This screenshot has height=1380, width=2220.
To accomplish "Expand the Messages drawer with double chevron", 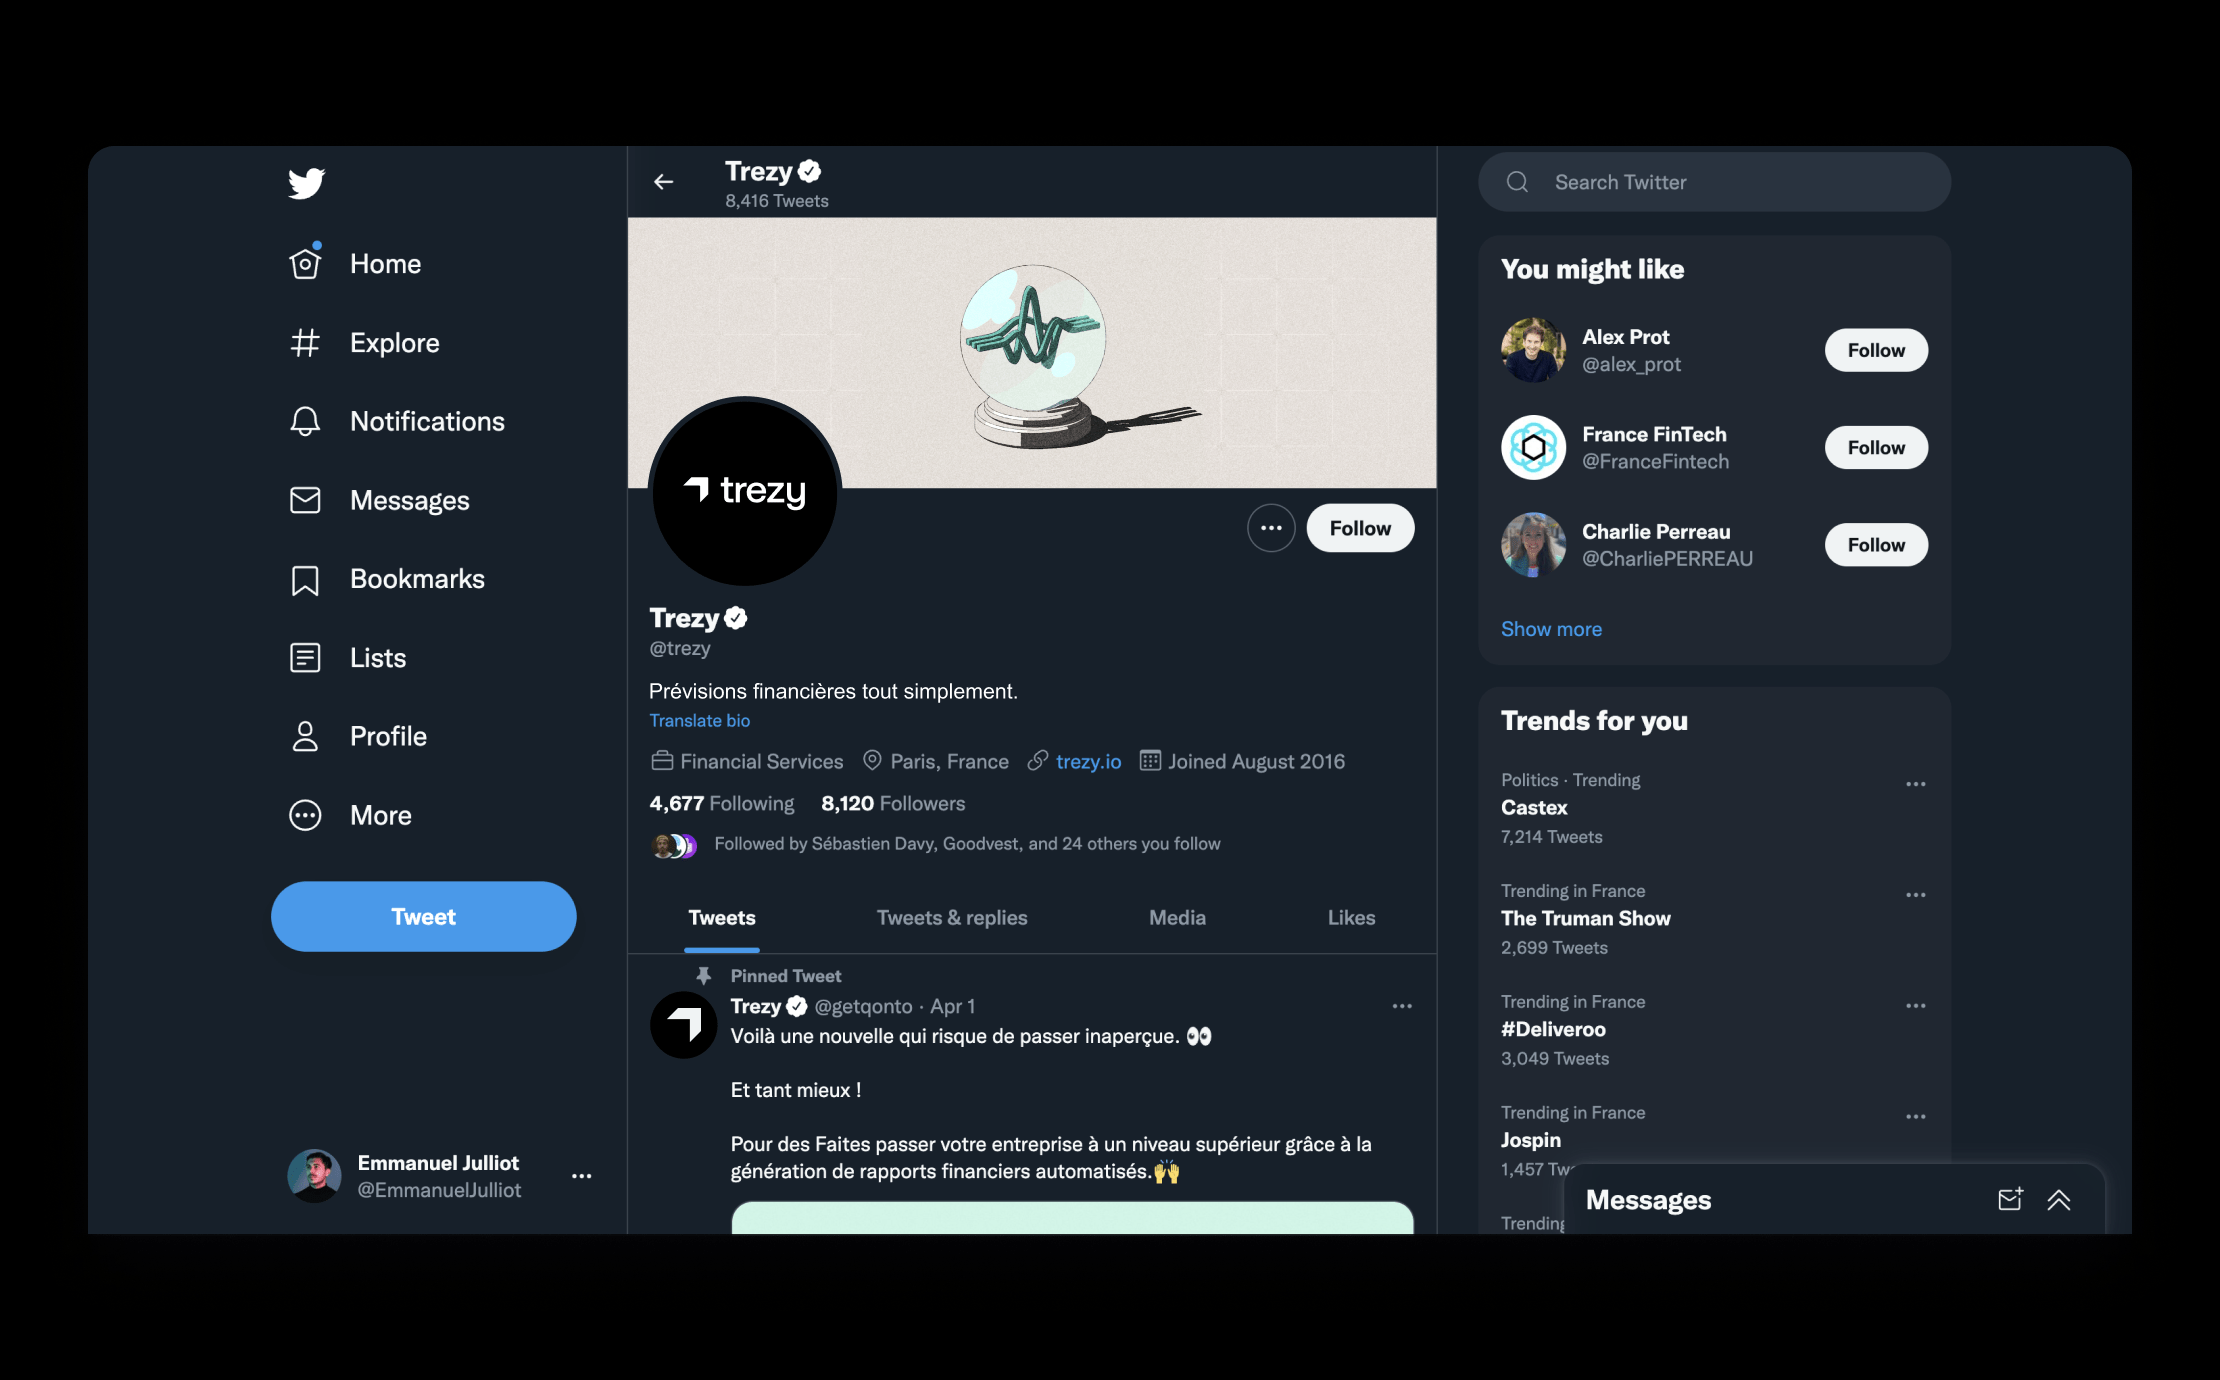I will click(x=2059, y=1200).
